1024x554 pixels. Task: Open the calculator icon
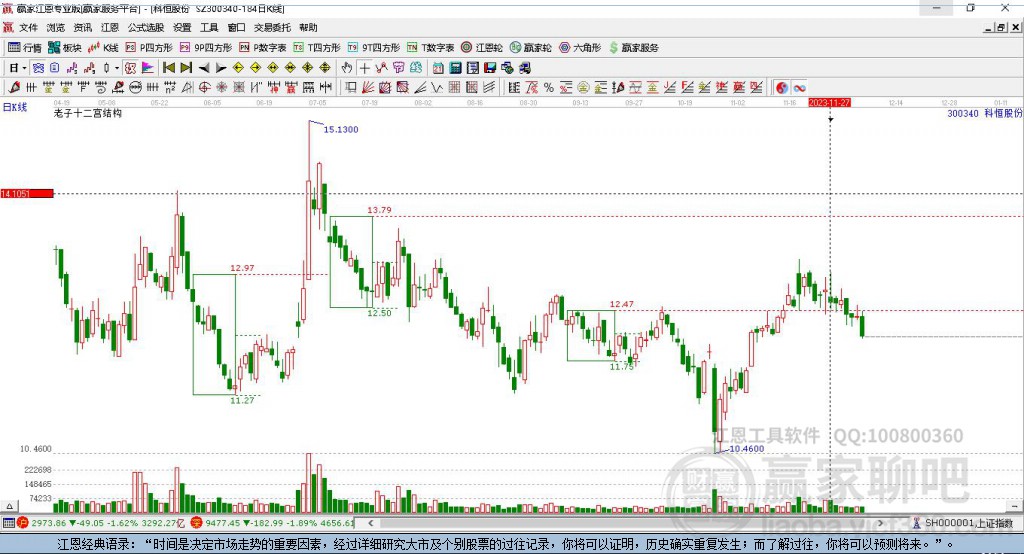pyautogui.click(x=455, y=68)
